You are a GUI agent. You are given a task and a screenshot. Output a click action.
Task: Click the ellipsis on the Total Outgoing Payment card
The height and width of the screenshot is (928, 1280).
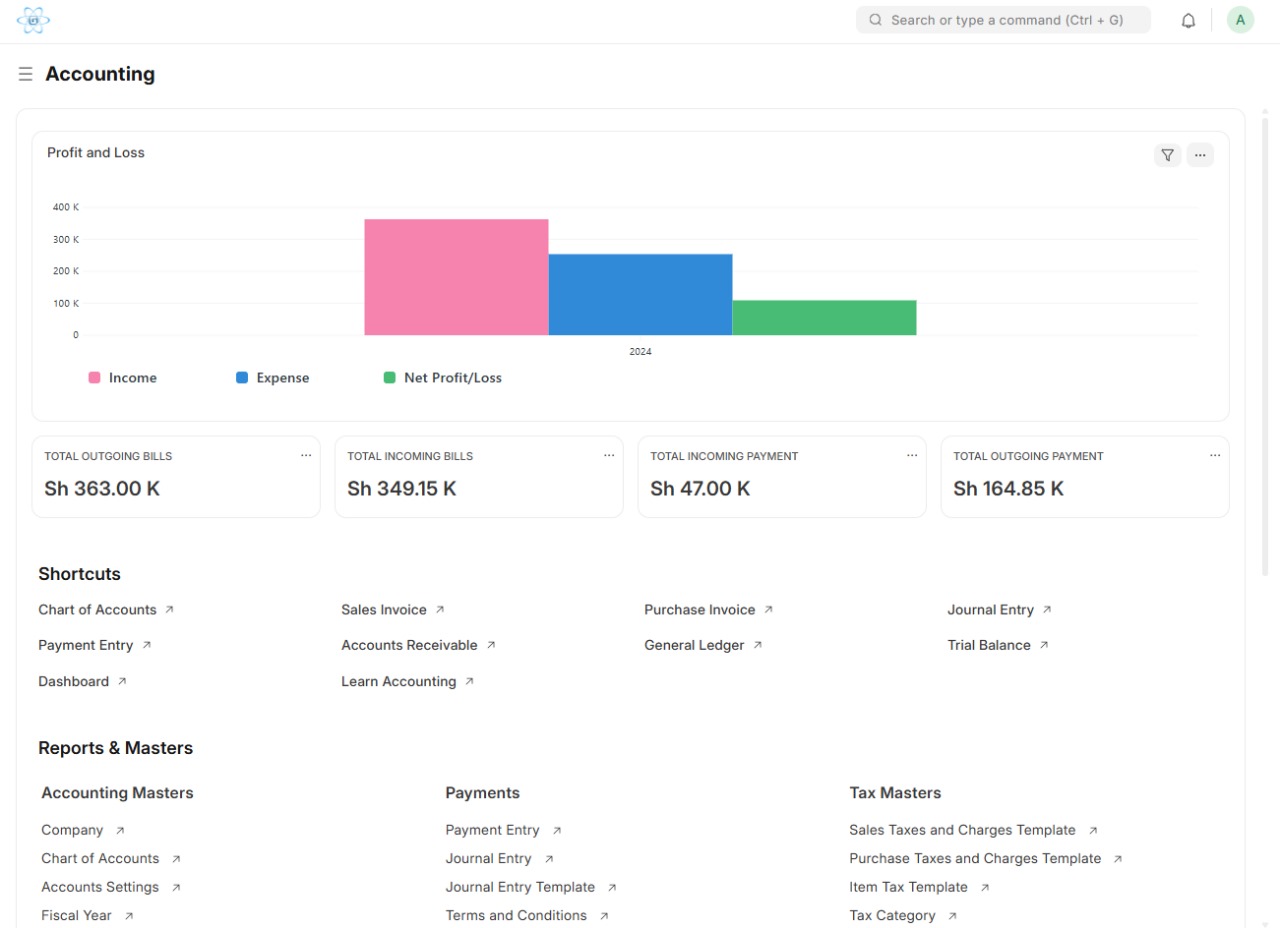1215,456
